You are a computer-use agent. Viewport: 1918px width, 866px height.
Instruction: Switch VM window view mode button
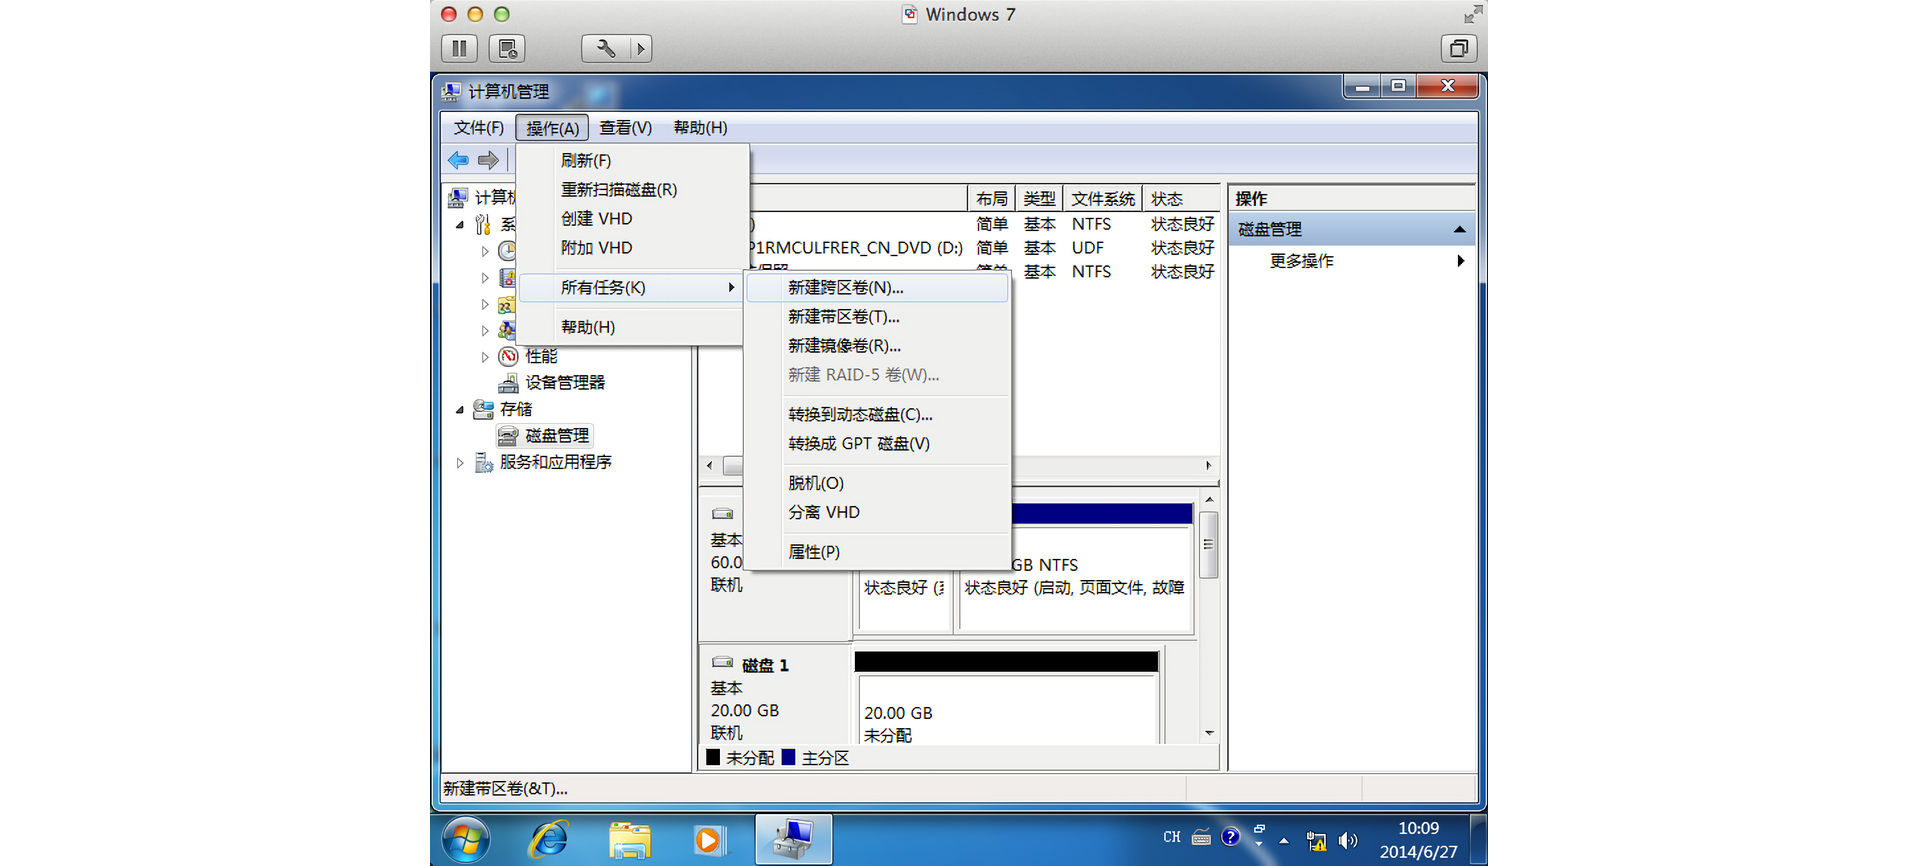[1459, 48]
